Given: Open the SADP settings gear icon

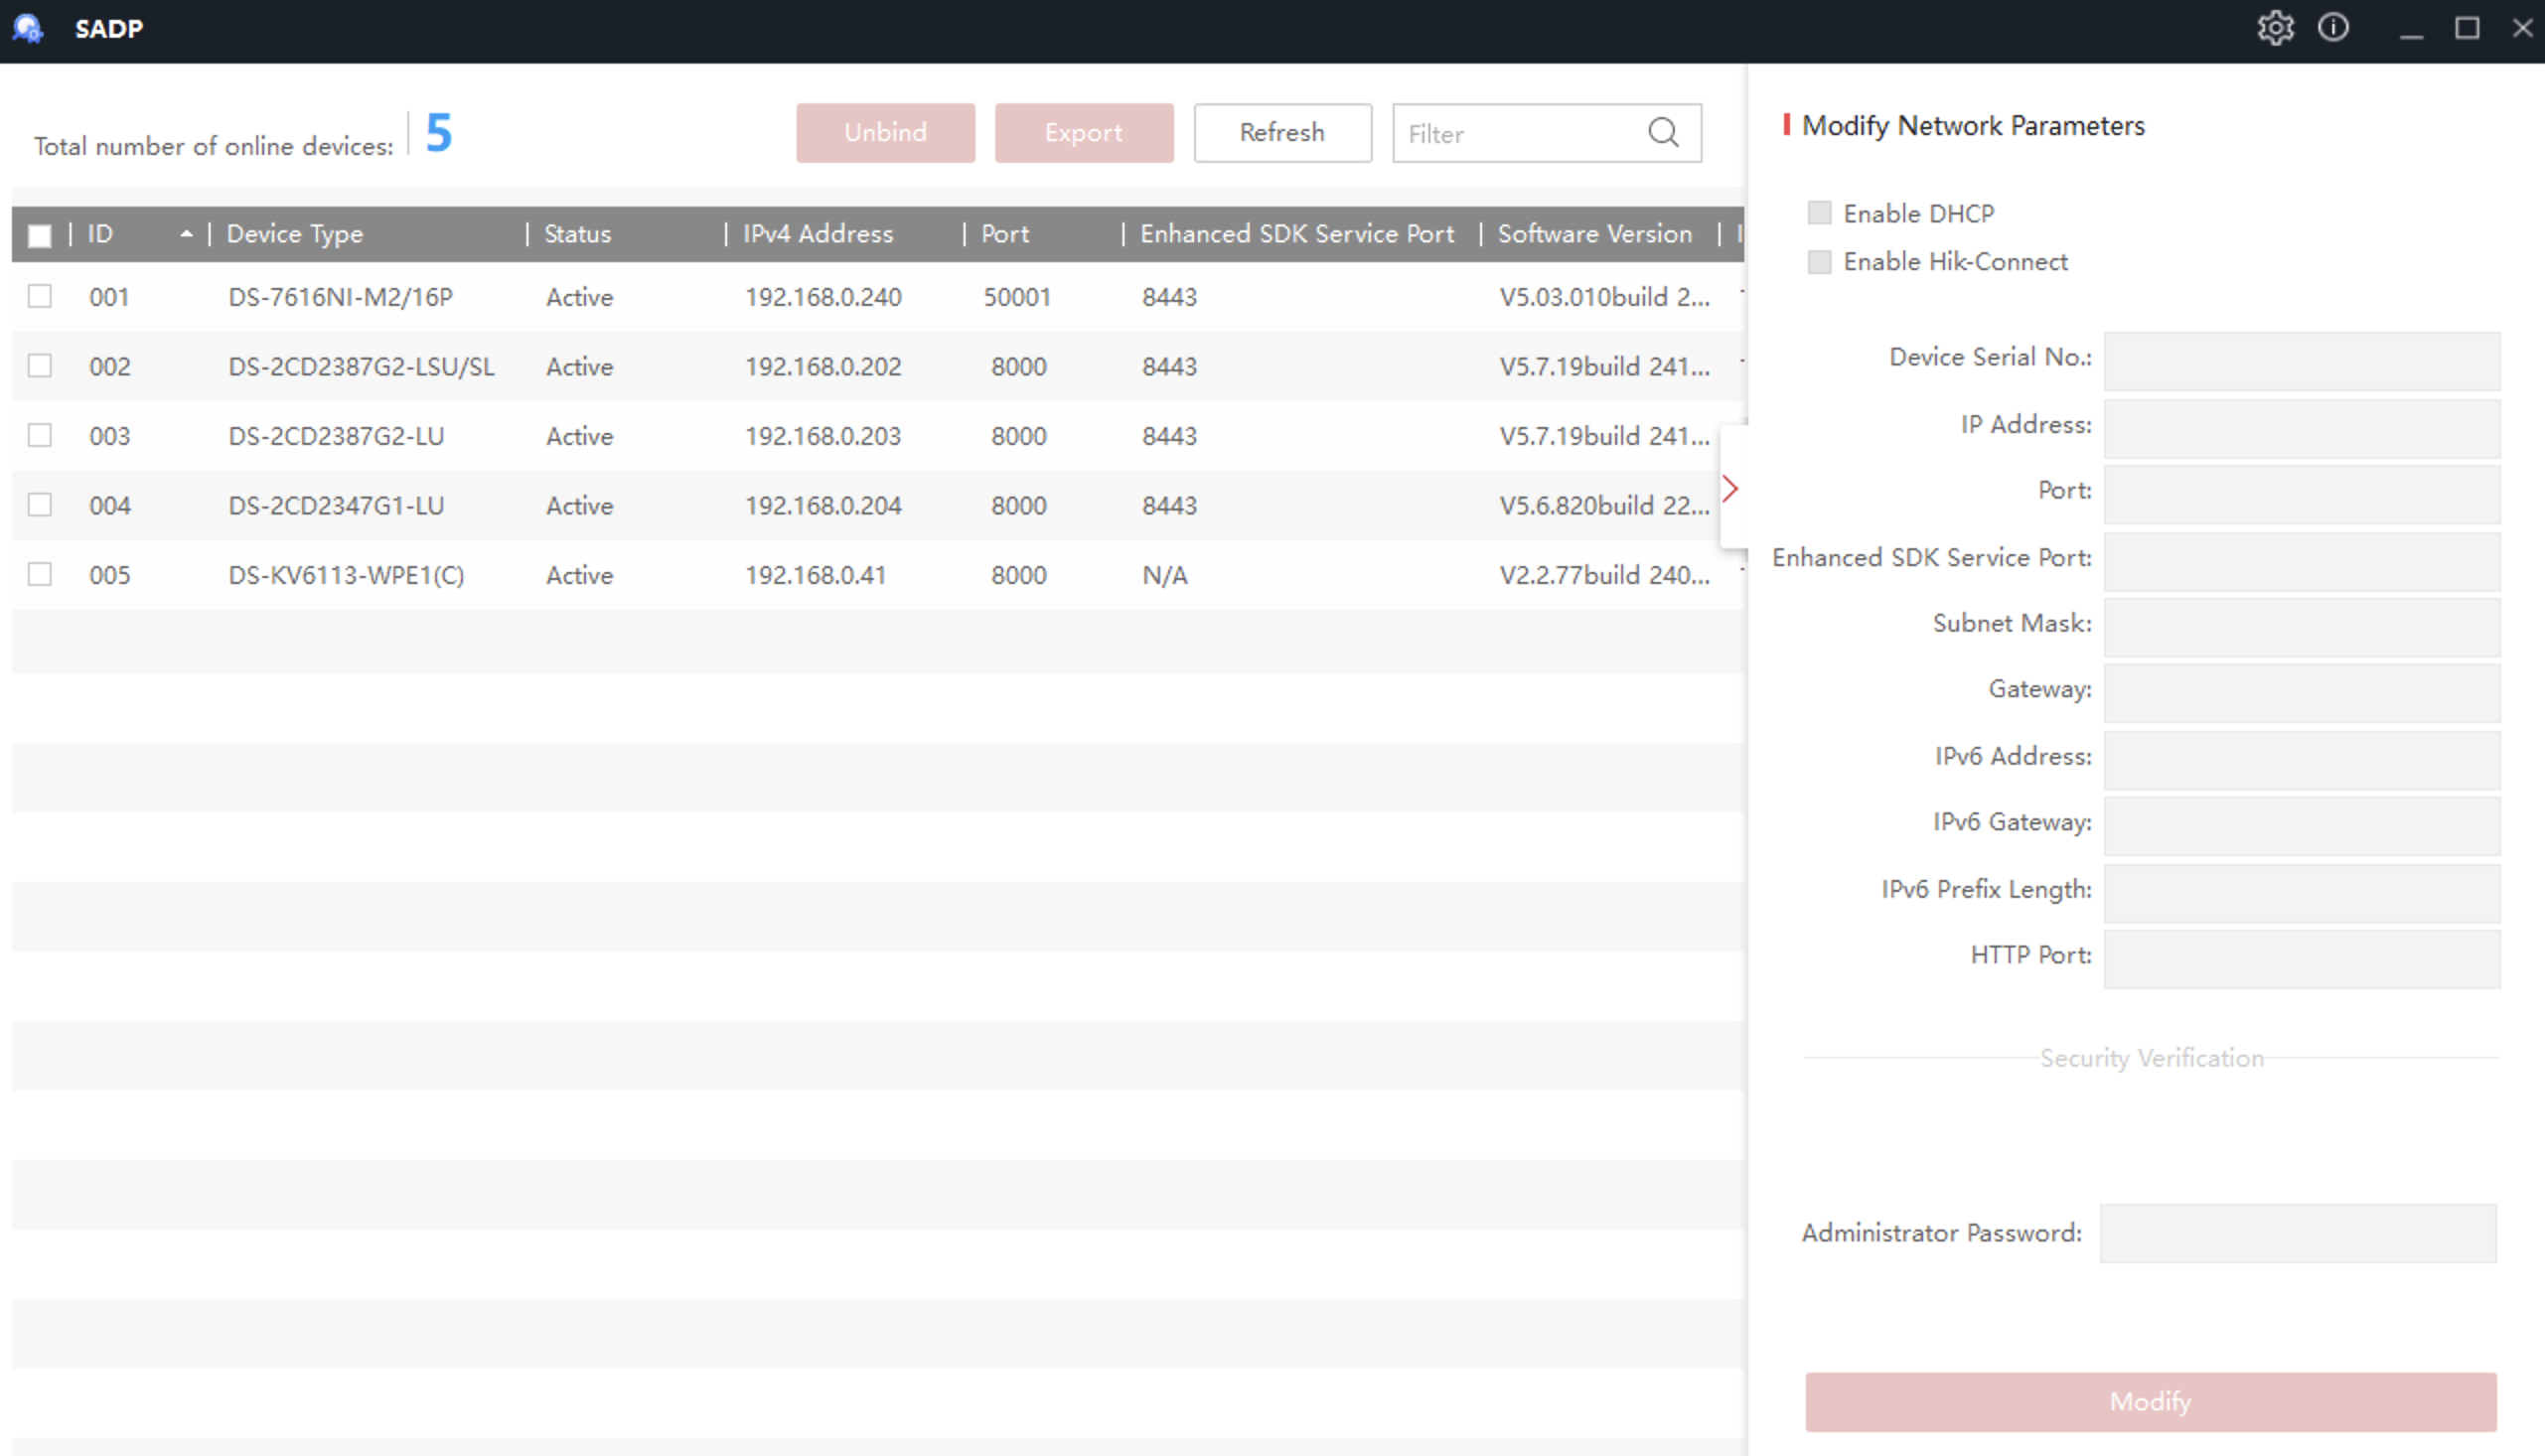Looking at the screenshot, I should [x=2275, y=27].
